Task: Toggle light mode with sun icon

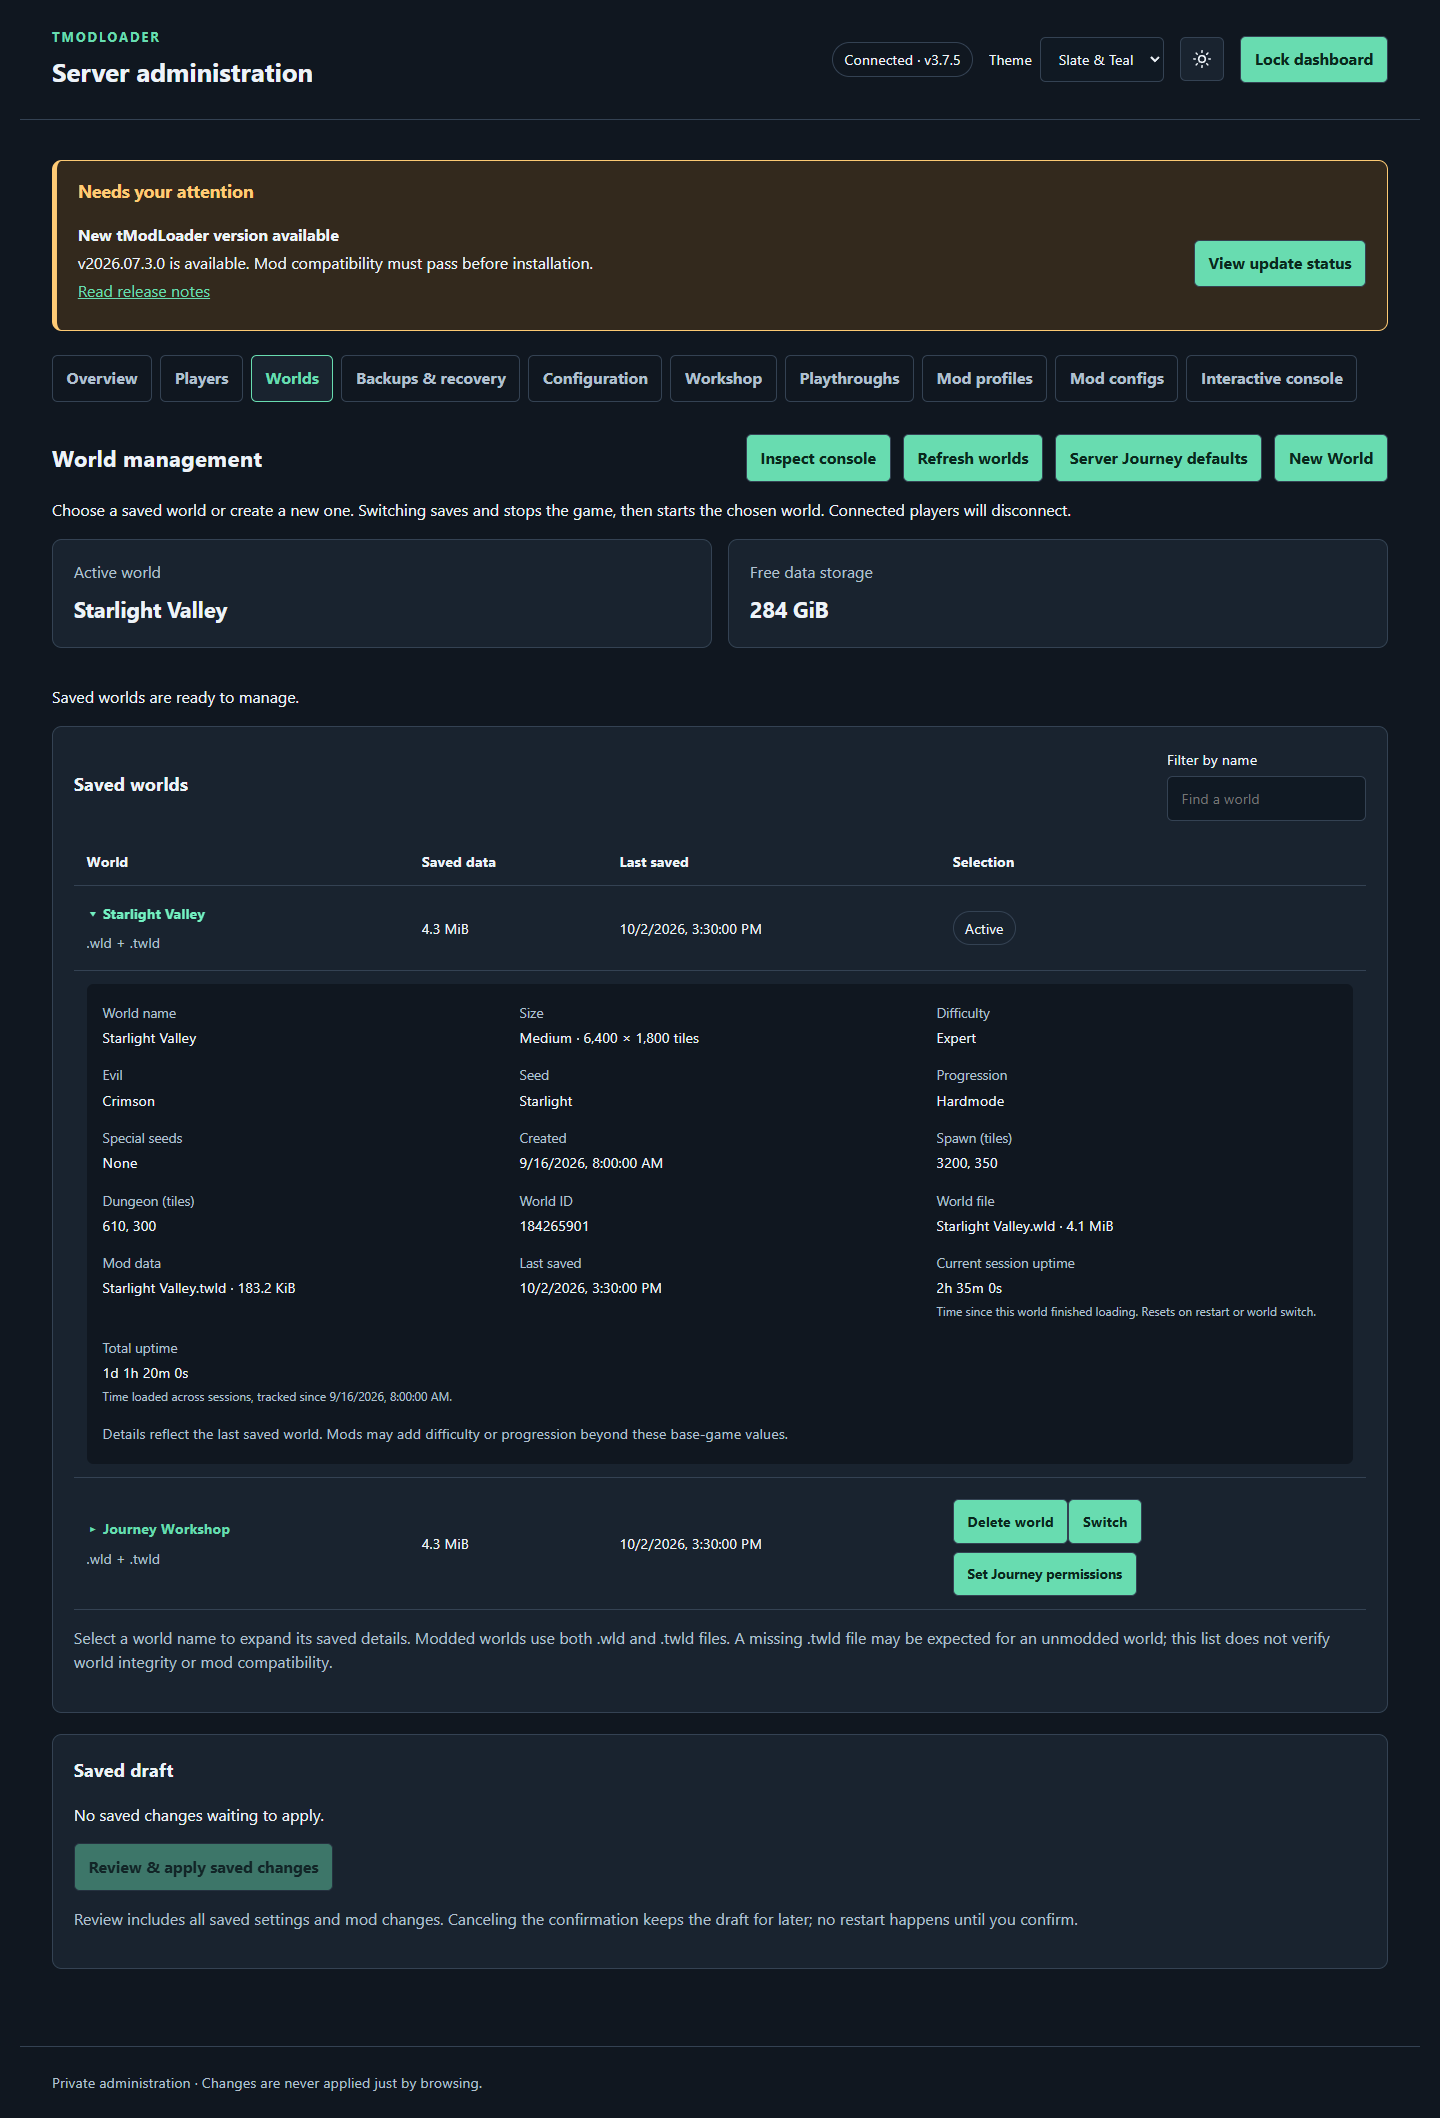Action: tap(1201, 59)
